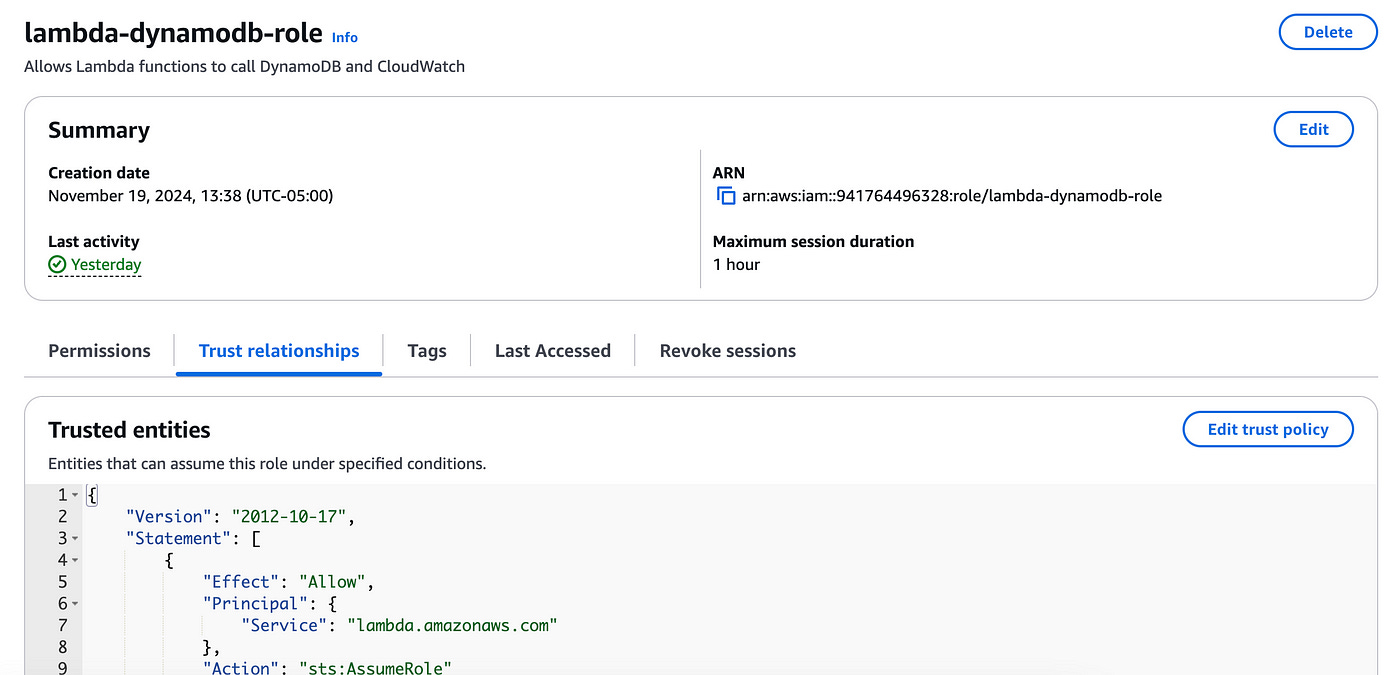Click the "1 hour" session duration value

pos(736,265)
